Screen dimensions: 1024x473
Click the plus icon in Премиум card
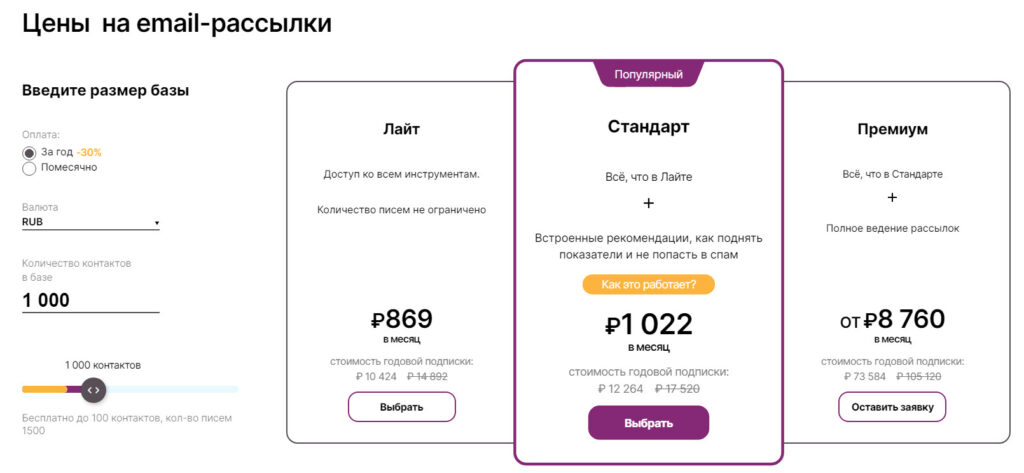click(892, 197)
